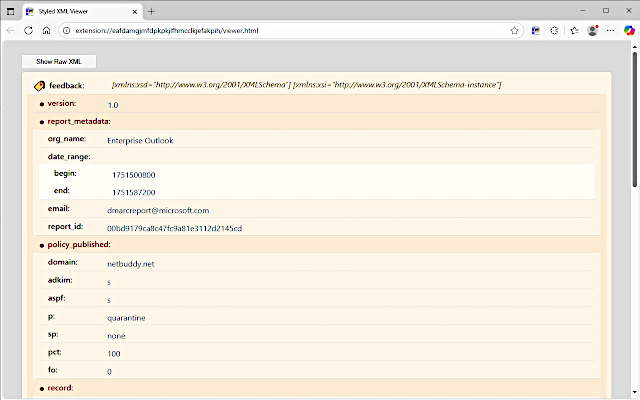Select the domain value netbuddy.net
Viewport: 640px width, 400px height.
tap(131, 264)
